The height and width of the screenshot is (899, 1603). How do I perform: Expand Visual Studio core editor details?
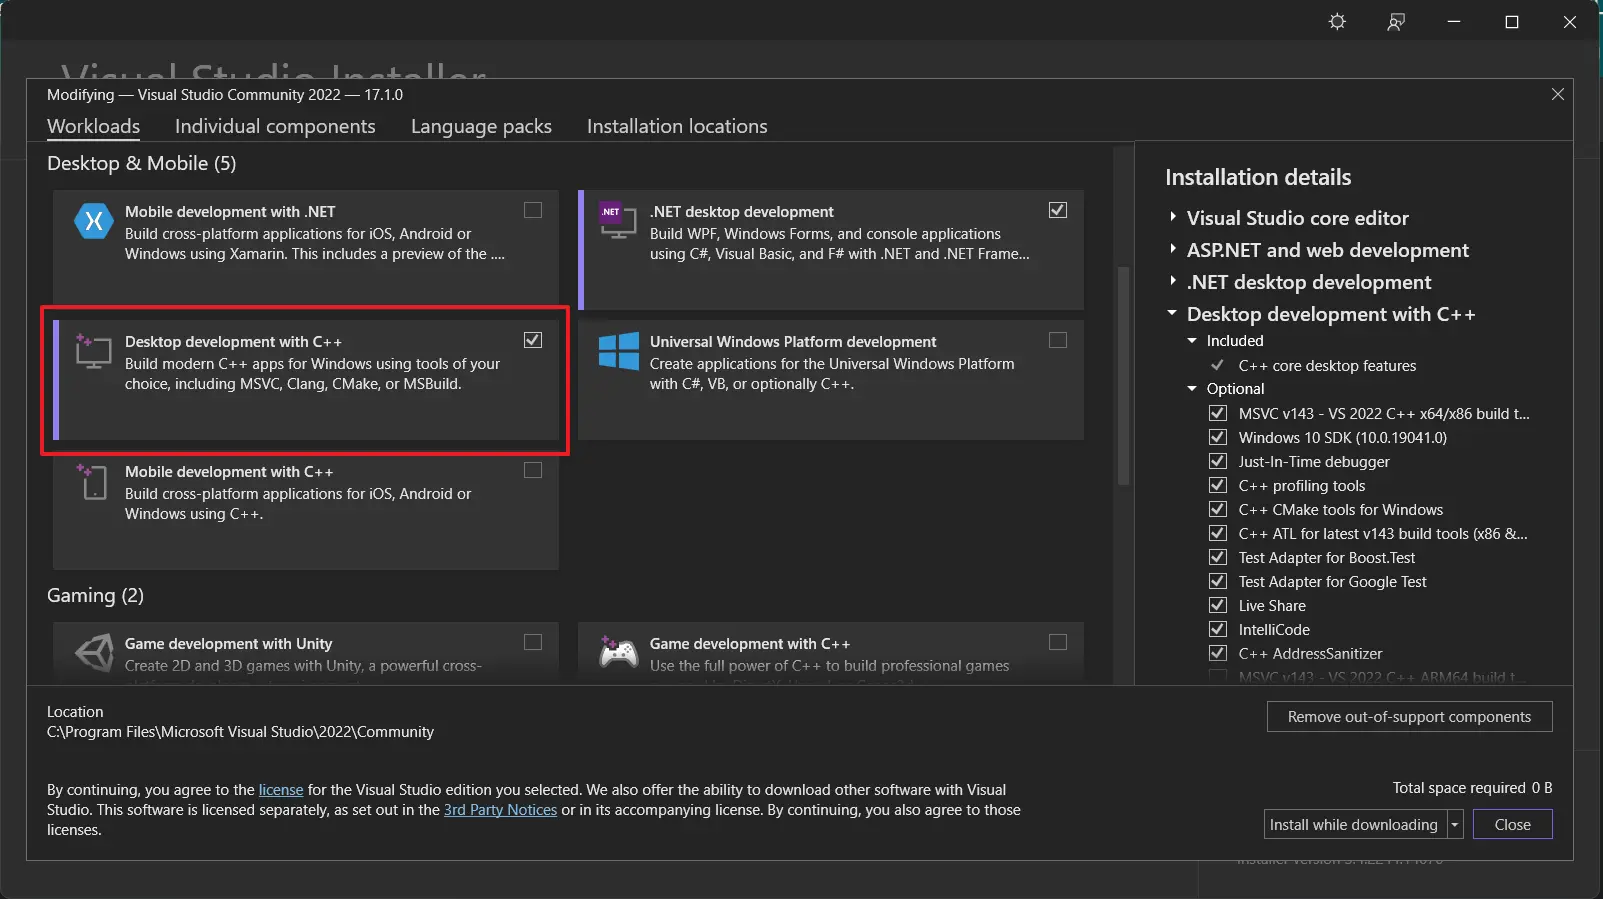pos(1173,217)
